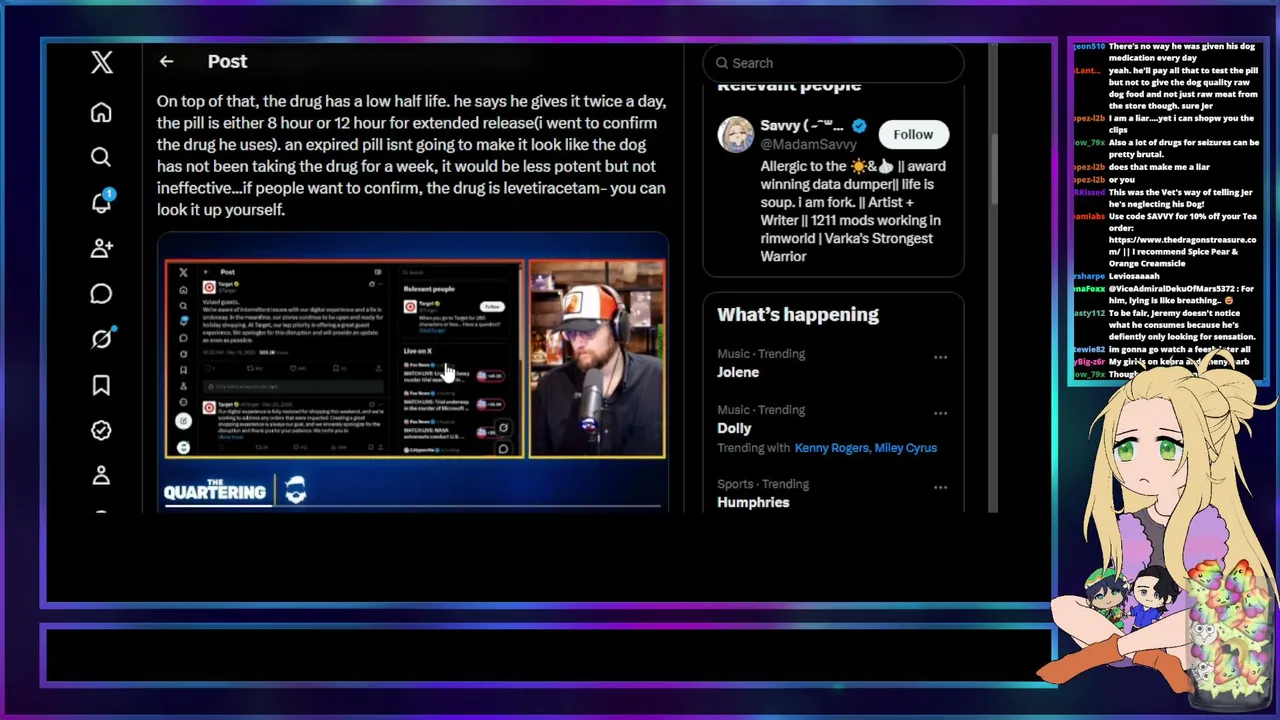
Task: Open more options for the Humphries trend
Action: 940,487
